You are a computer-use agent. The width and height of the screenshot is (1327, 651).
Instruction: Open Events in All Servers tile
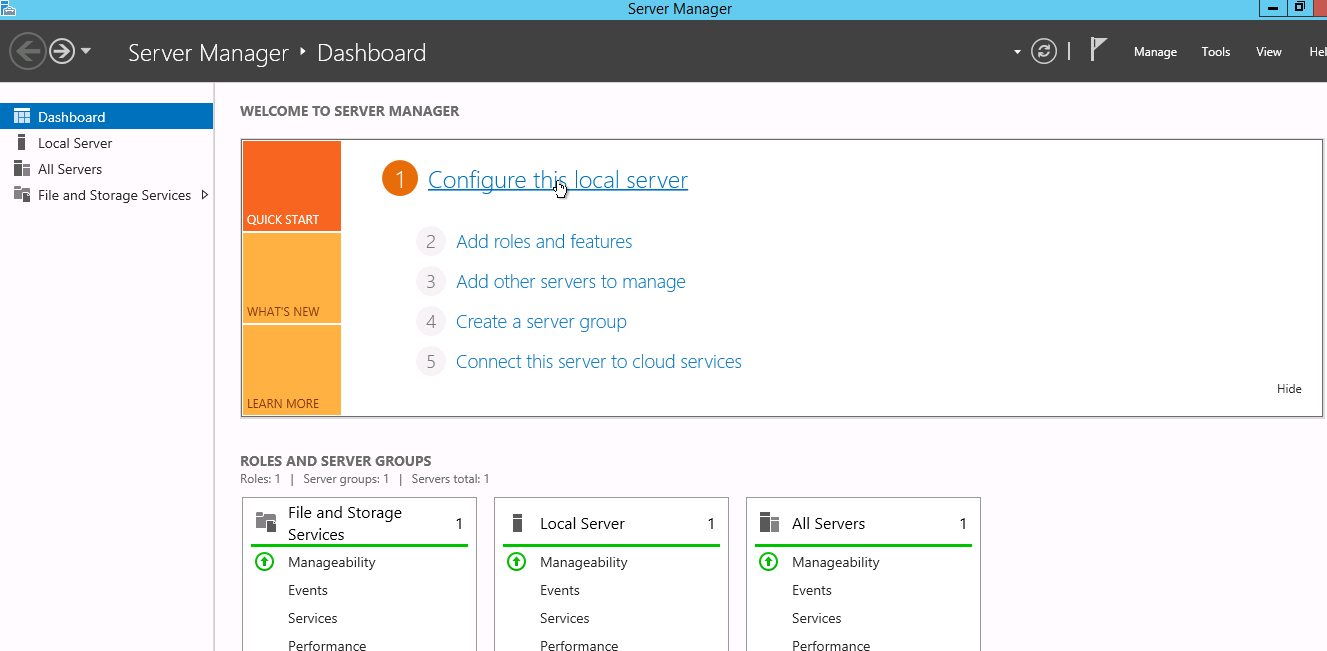(x=812, y=590)
